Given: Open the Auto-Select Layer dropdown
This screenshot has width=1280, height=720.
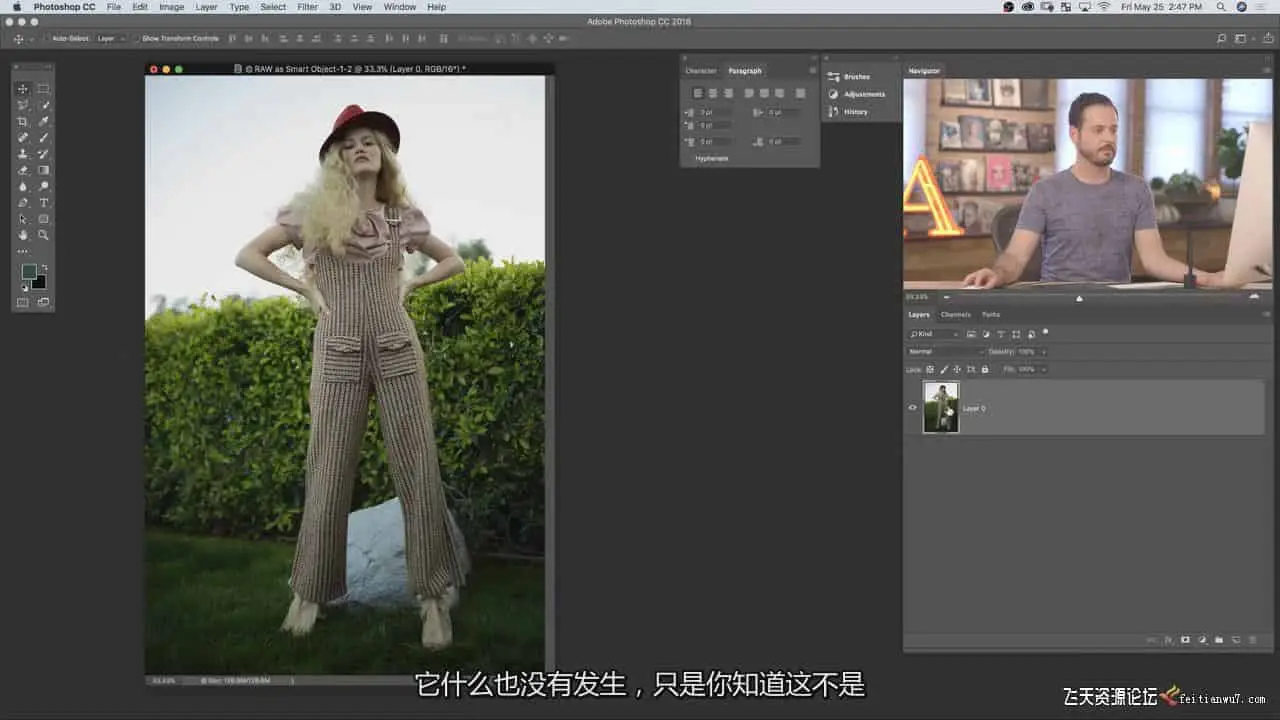Looking at the screenshot, I should point(110,39).
